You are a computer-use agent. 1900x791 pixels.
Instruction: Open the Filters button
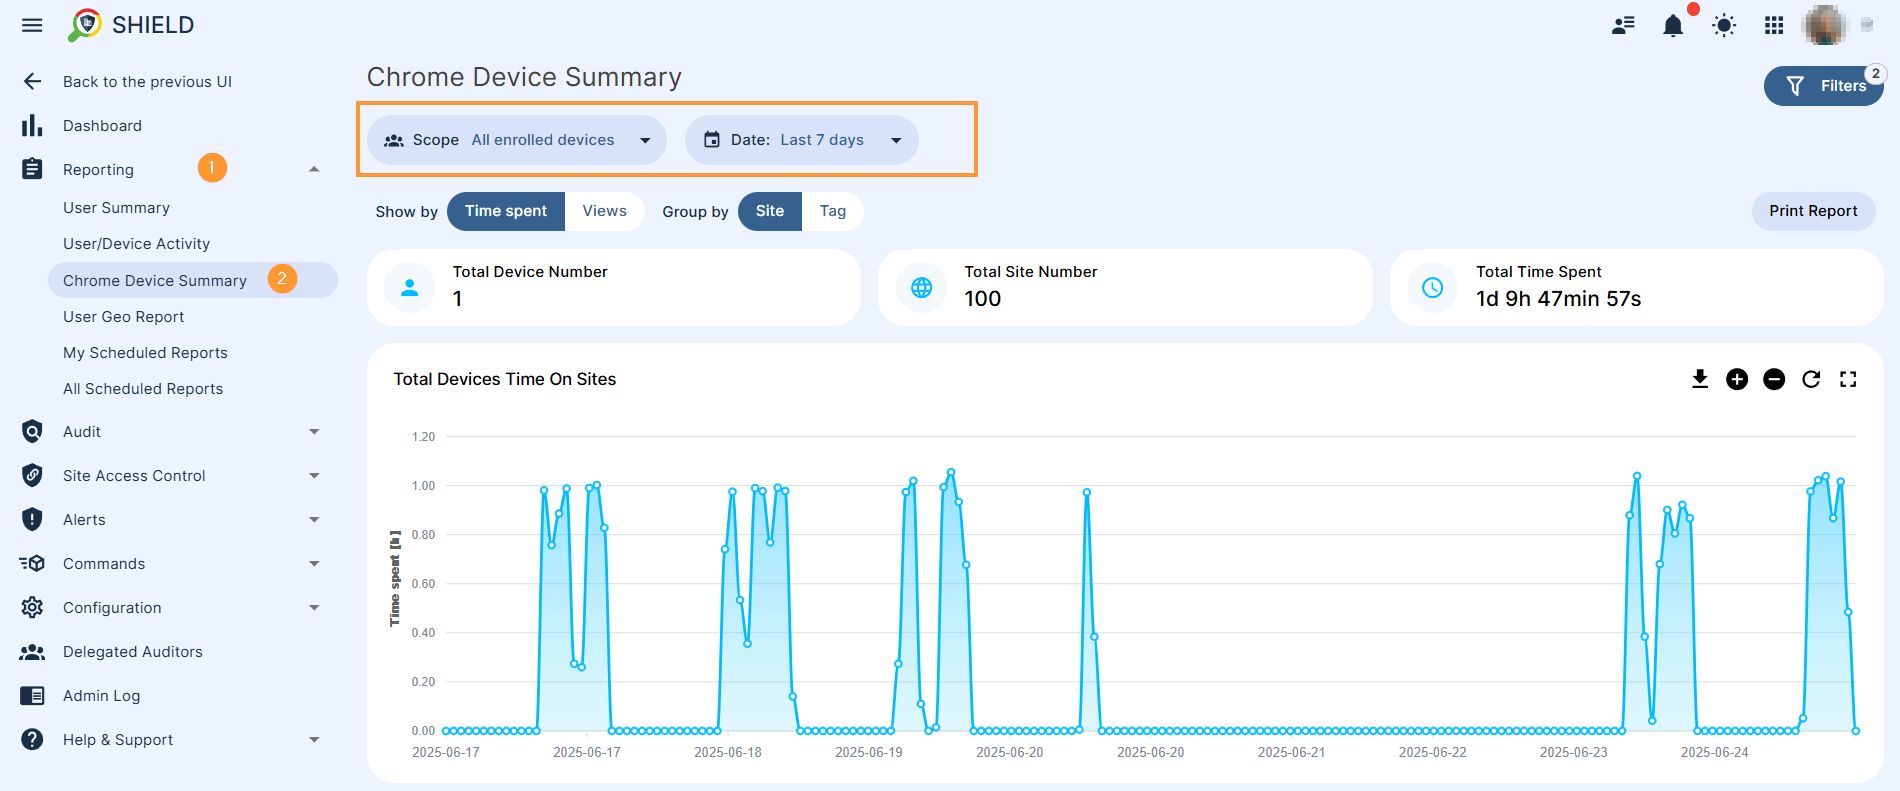coord(1823,86)
